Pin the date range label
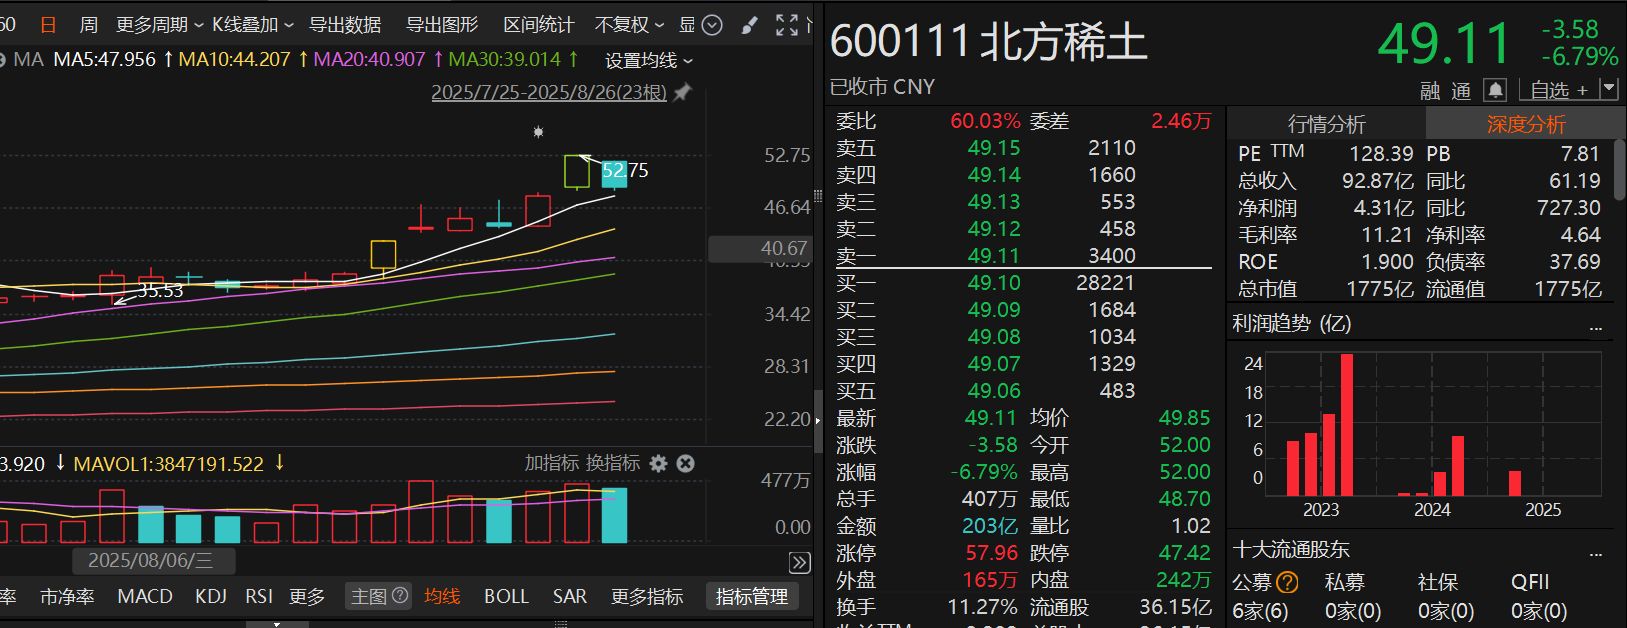The width and height of the screenshot is (1627, 628). 682,93
